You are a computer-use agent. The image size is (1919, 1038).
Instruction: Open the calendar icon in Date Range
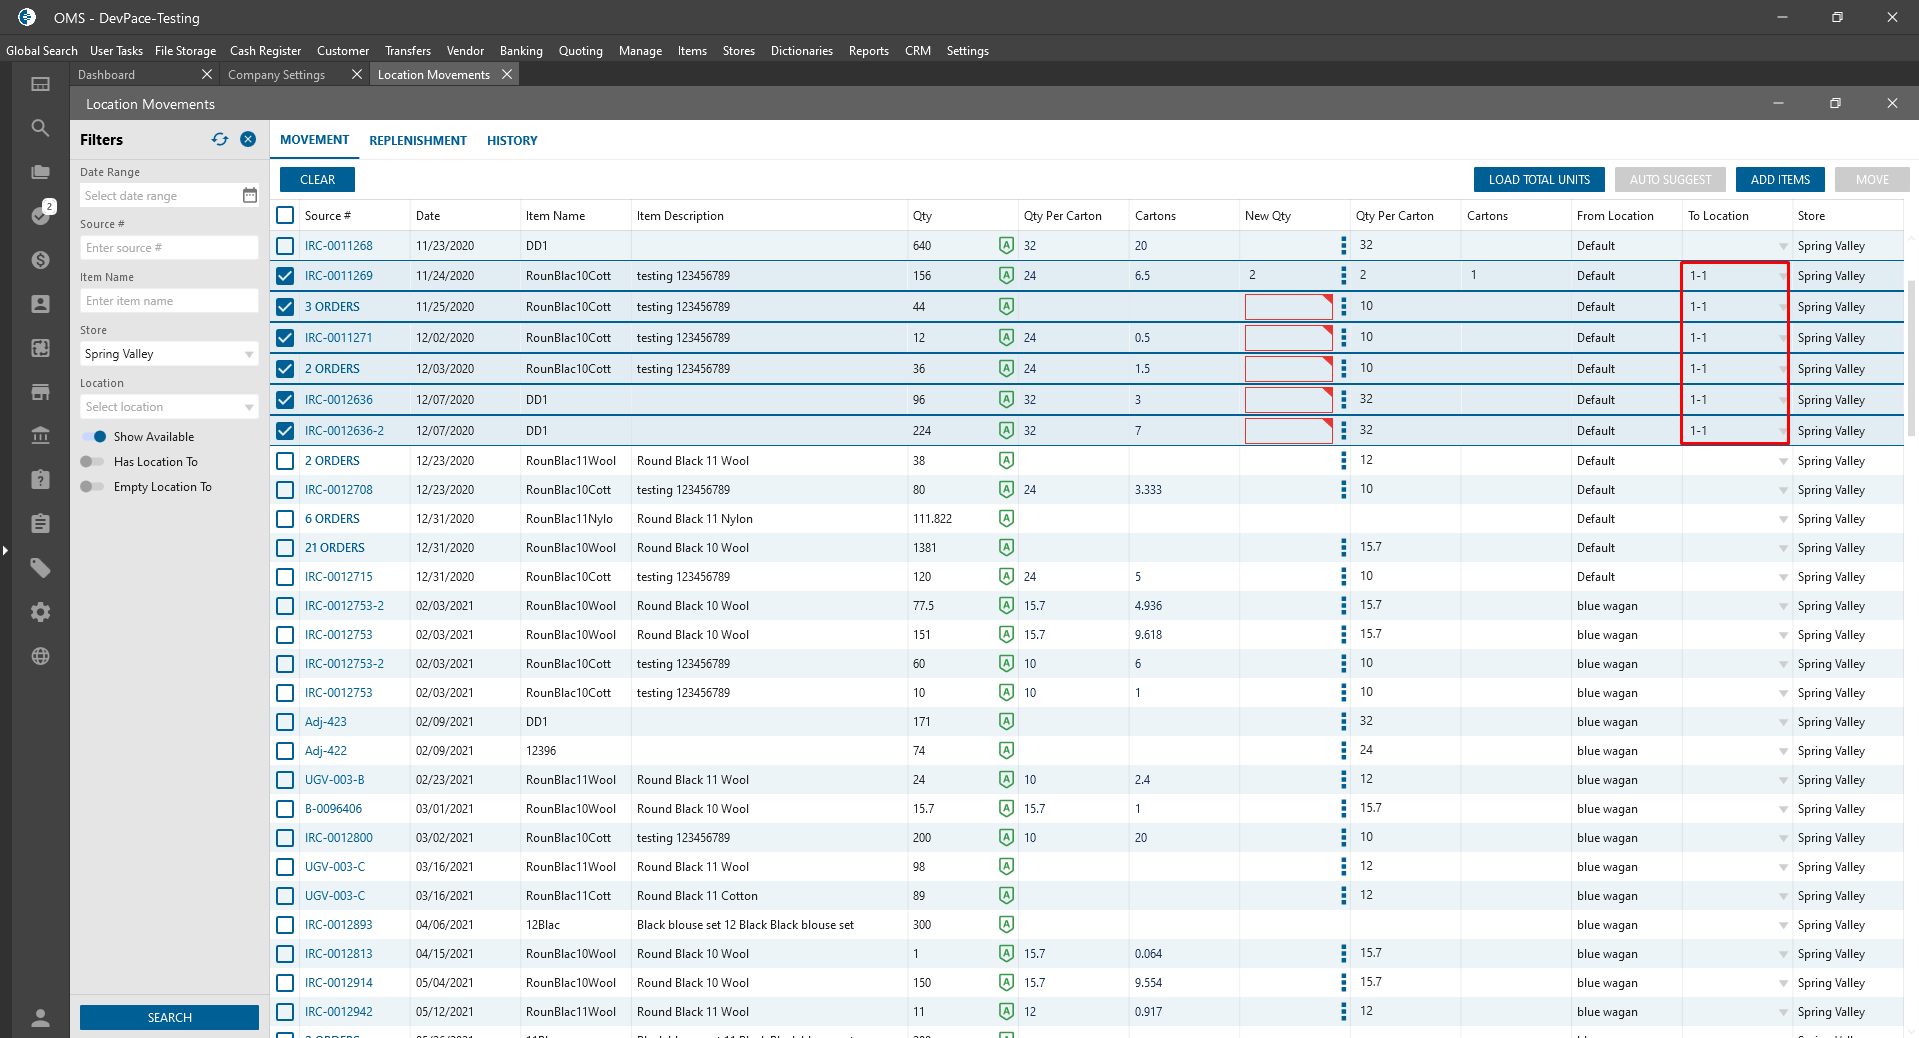coord(250,196)
